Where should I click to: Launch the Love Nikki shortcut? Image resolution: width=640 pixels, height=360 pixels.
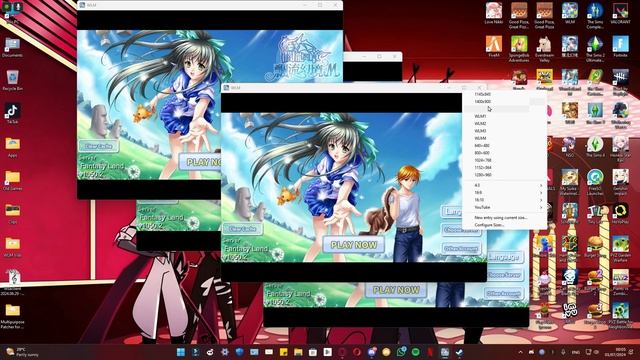pos(493,13)
